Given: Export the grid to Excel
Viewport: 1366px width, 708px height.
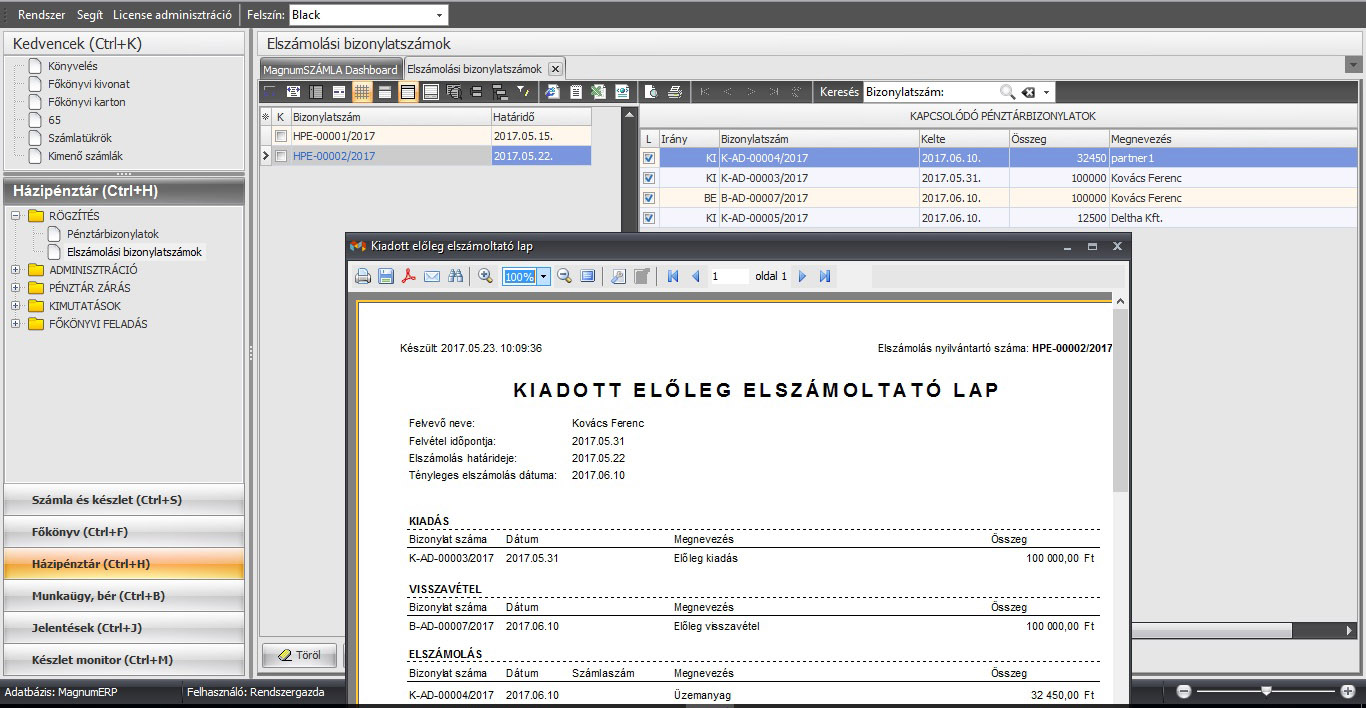Looking at the screenshot, I should point(598,92).
